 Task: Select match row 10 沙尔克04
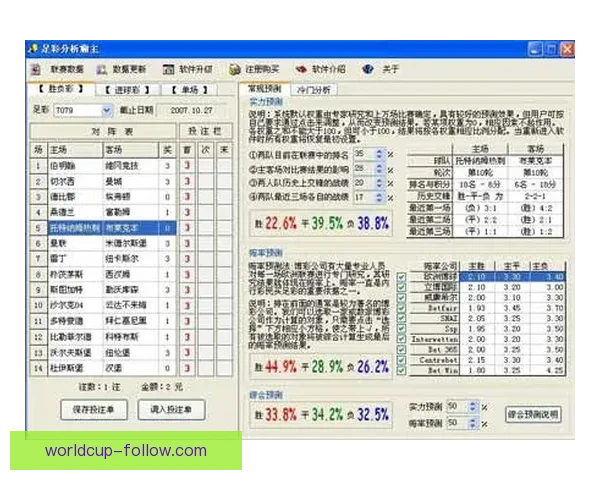pos(103,306)
